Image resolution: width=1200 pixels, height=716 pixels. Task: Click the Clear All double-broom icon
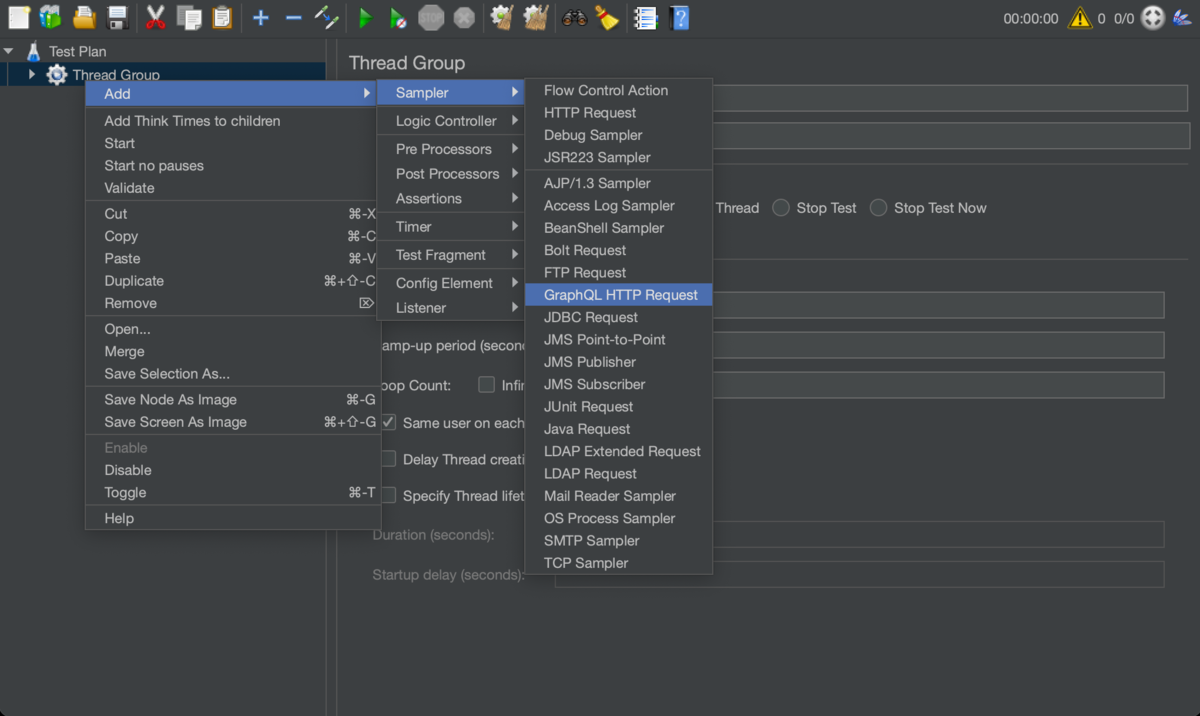(536, 17)
